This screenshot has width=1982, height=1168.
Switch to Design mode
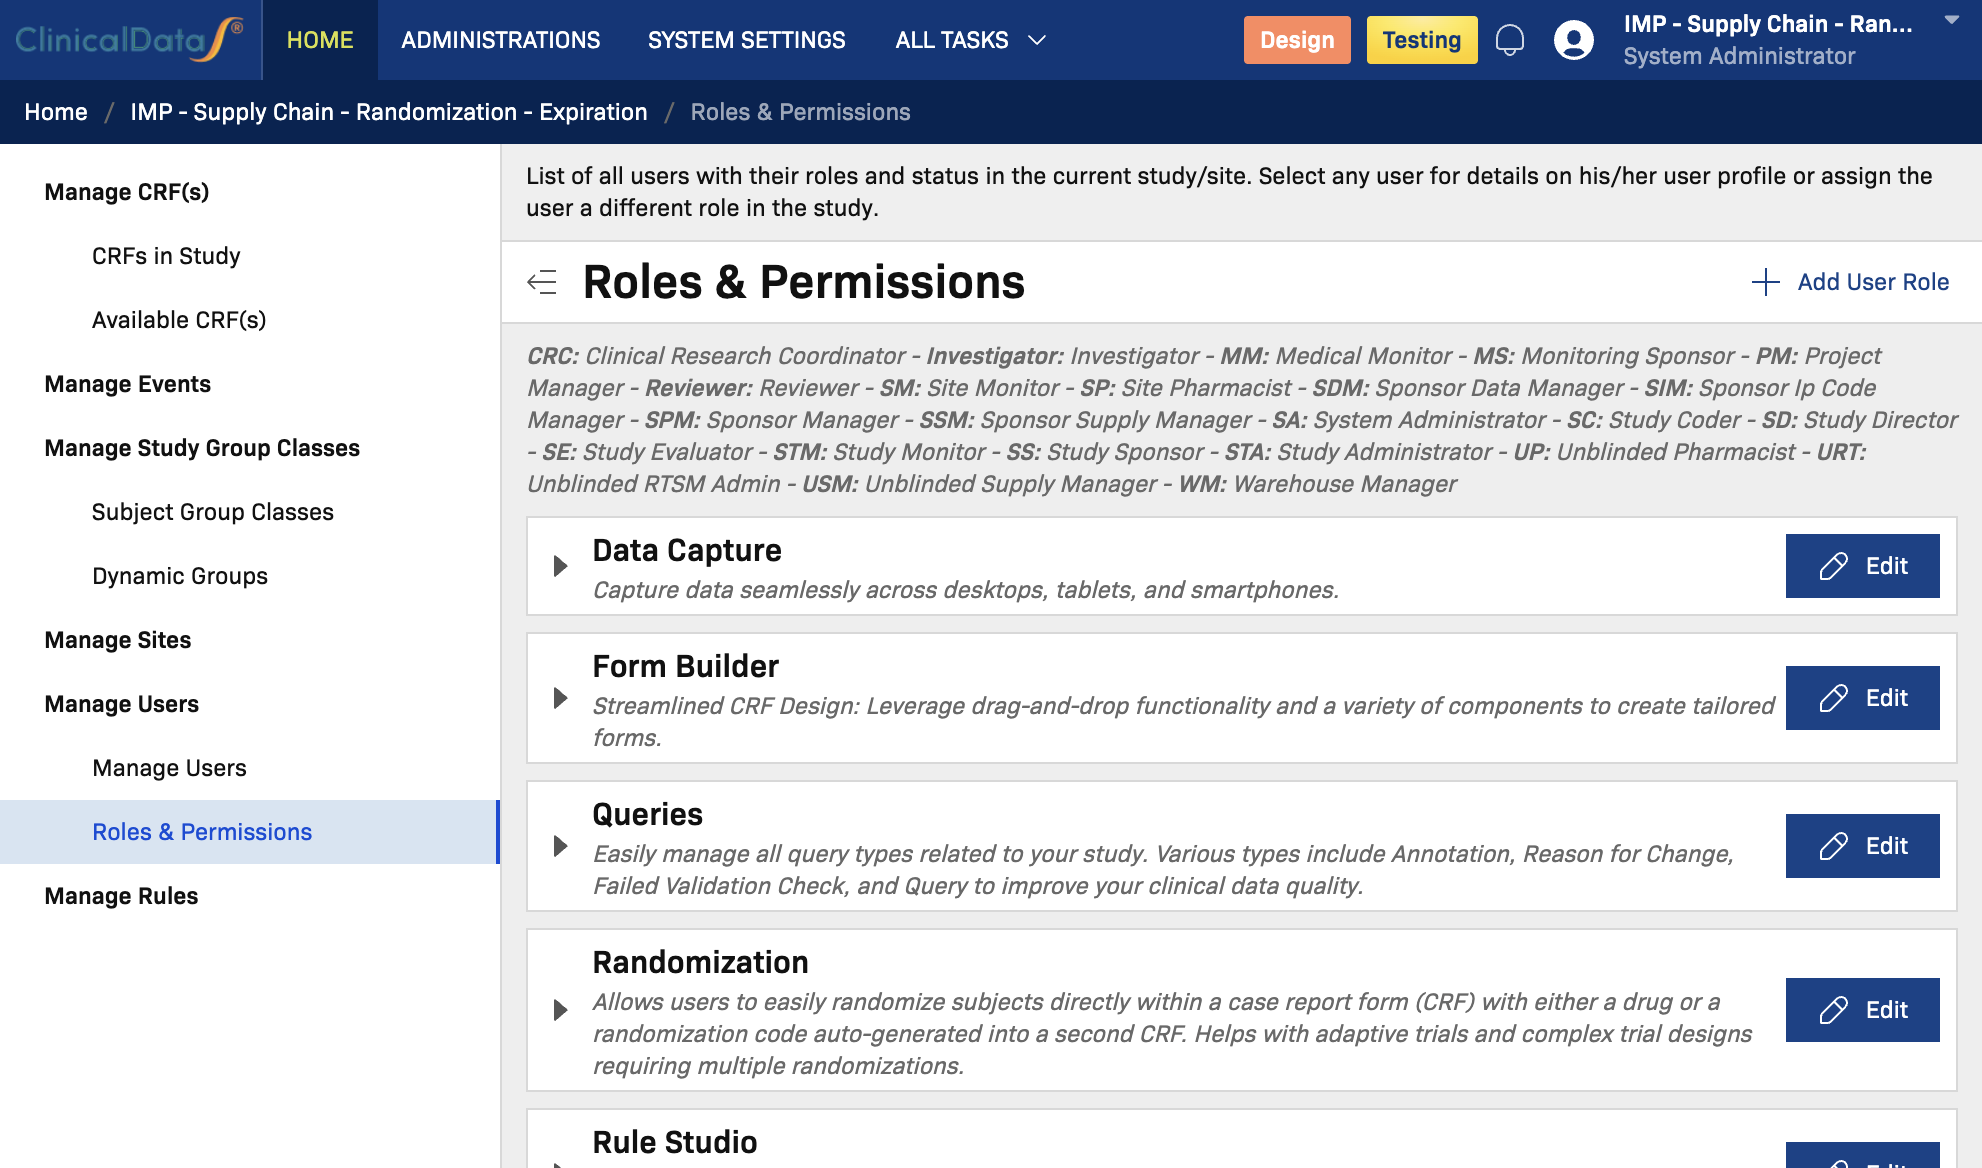[x=1297, y=40]
